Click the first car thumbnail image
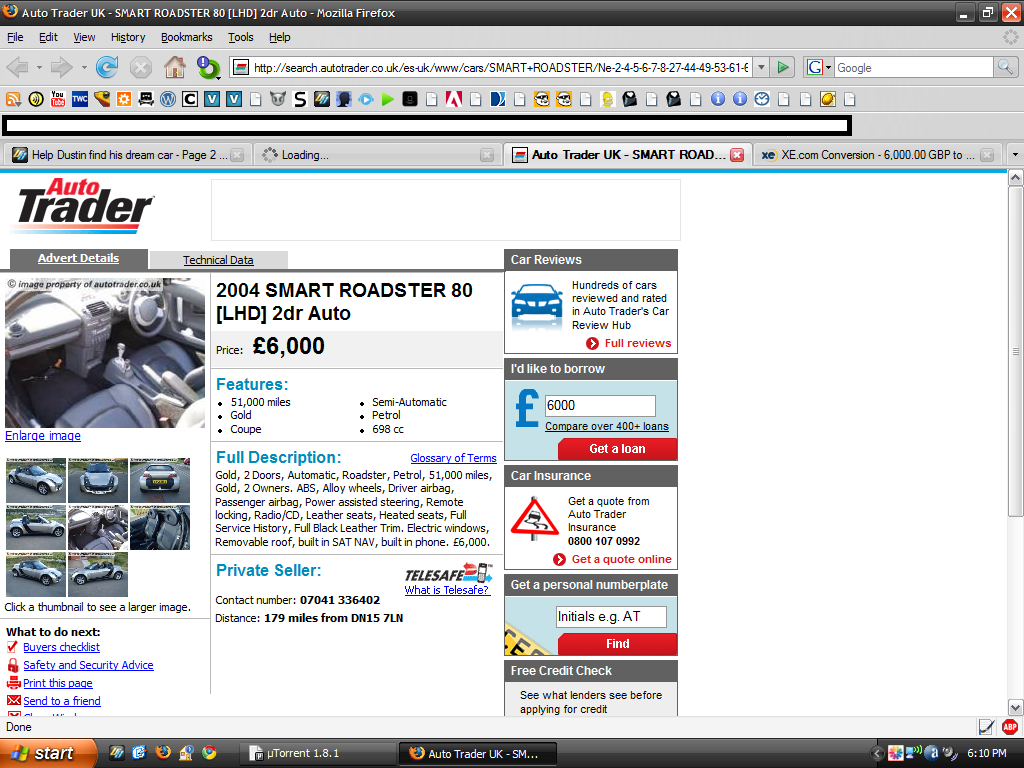Screen dimensions: 1024x768 coord(36,481)
